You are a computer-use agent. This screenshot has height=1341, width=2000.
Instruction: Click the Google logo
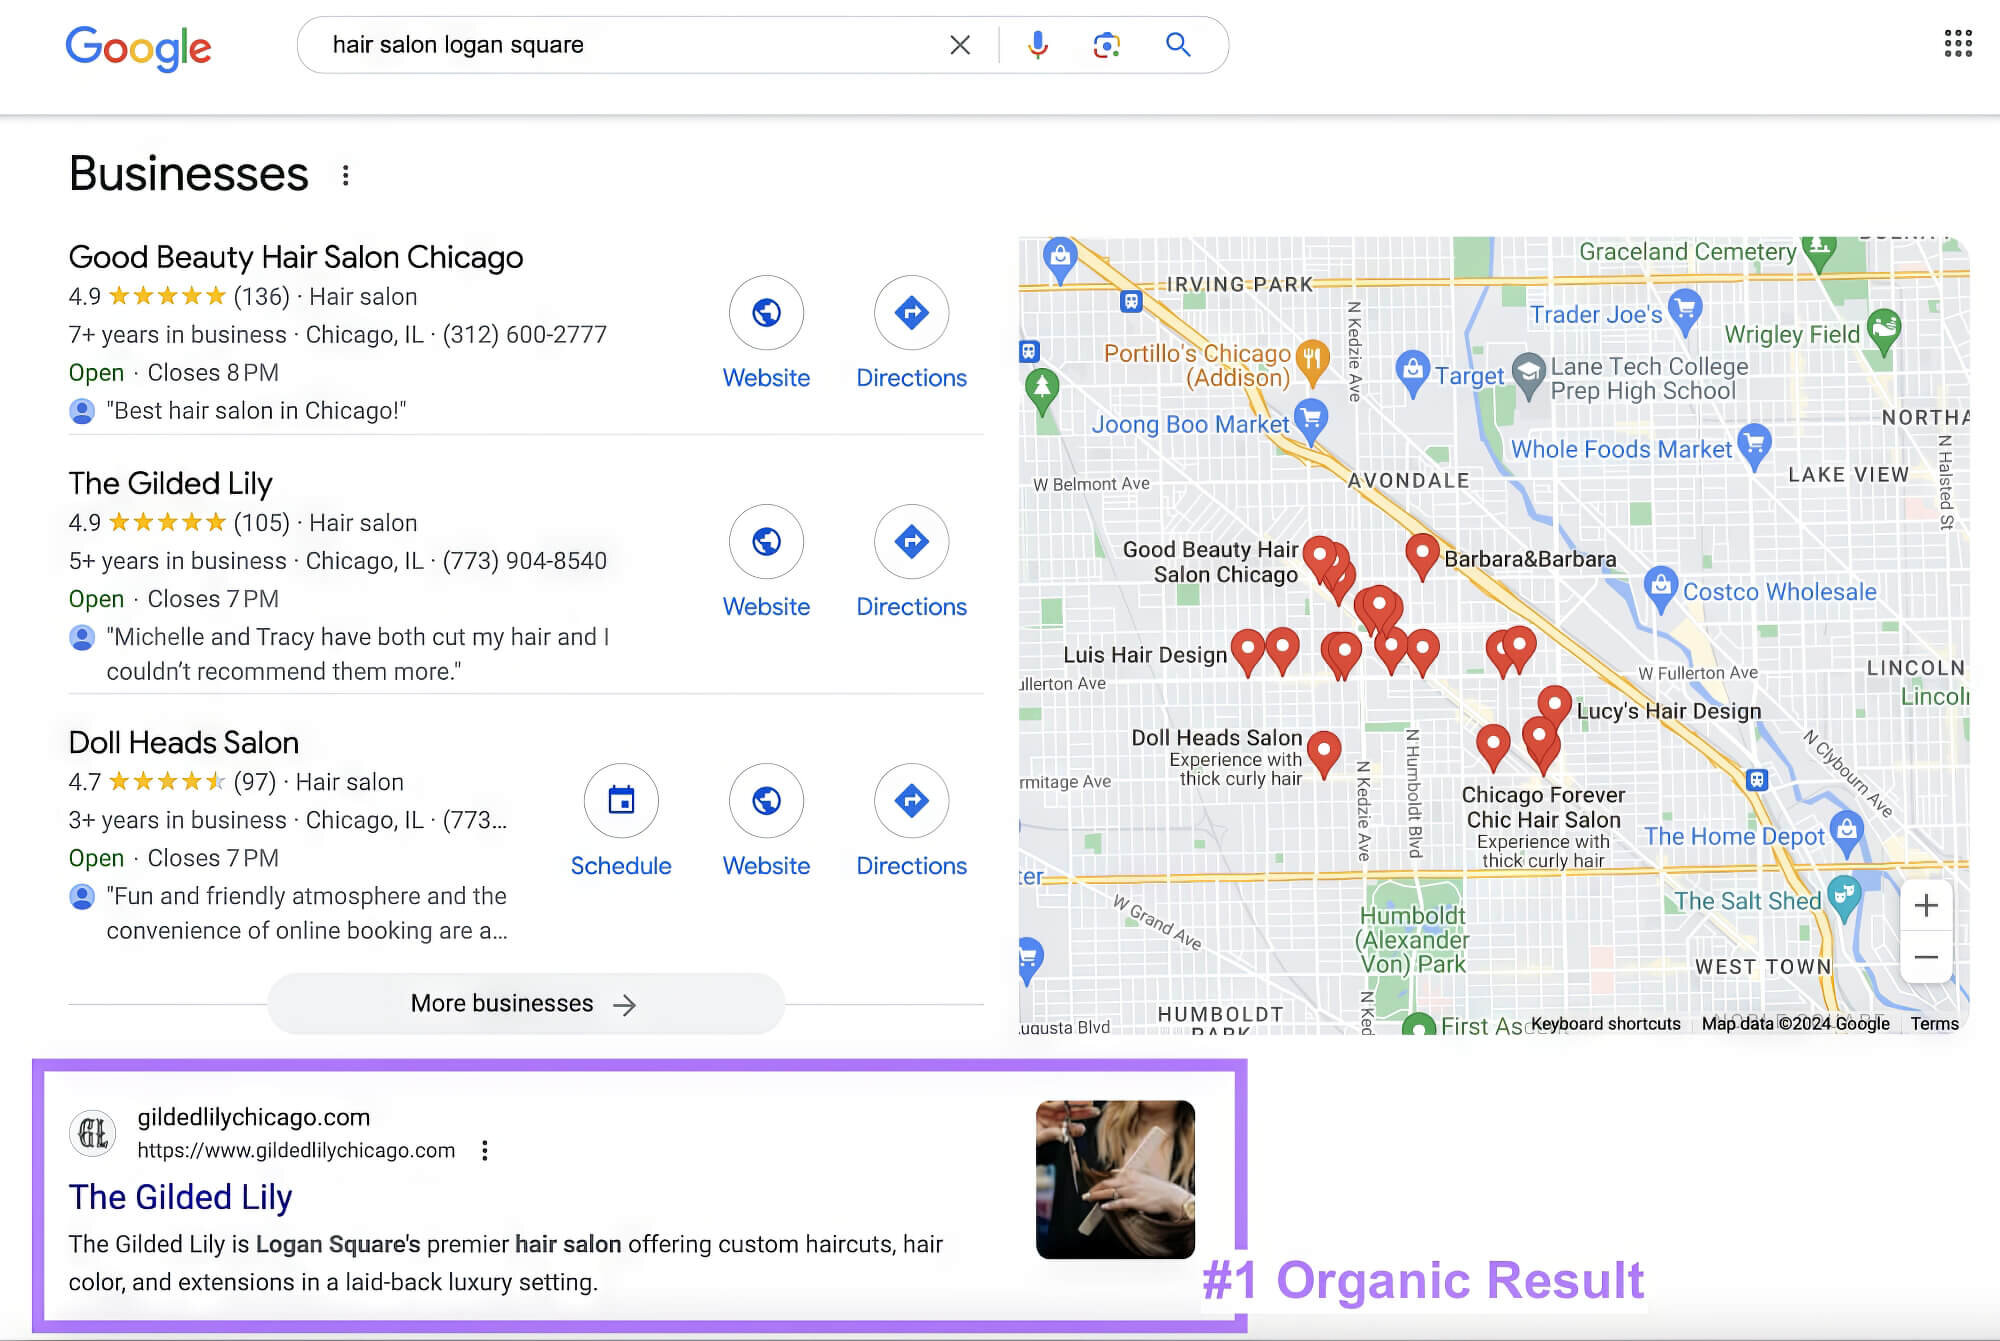point(138,47)
